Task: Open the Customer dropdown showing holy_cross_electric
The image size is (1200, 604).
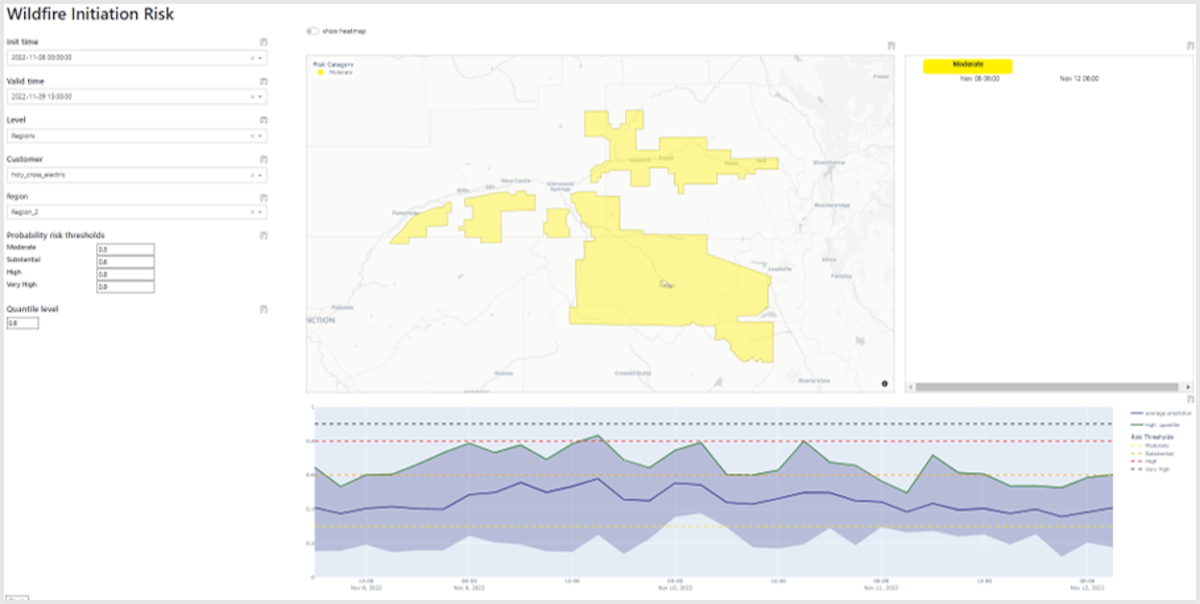Action: 262,174
